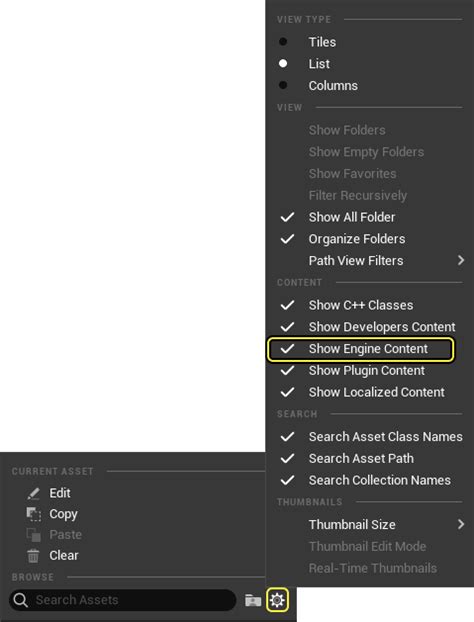Click the magnifying glass search icon
The image size is (474, 622).
click(21, 600)
